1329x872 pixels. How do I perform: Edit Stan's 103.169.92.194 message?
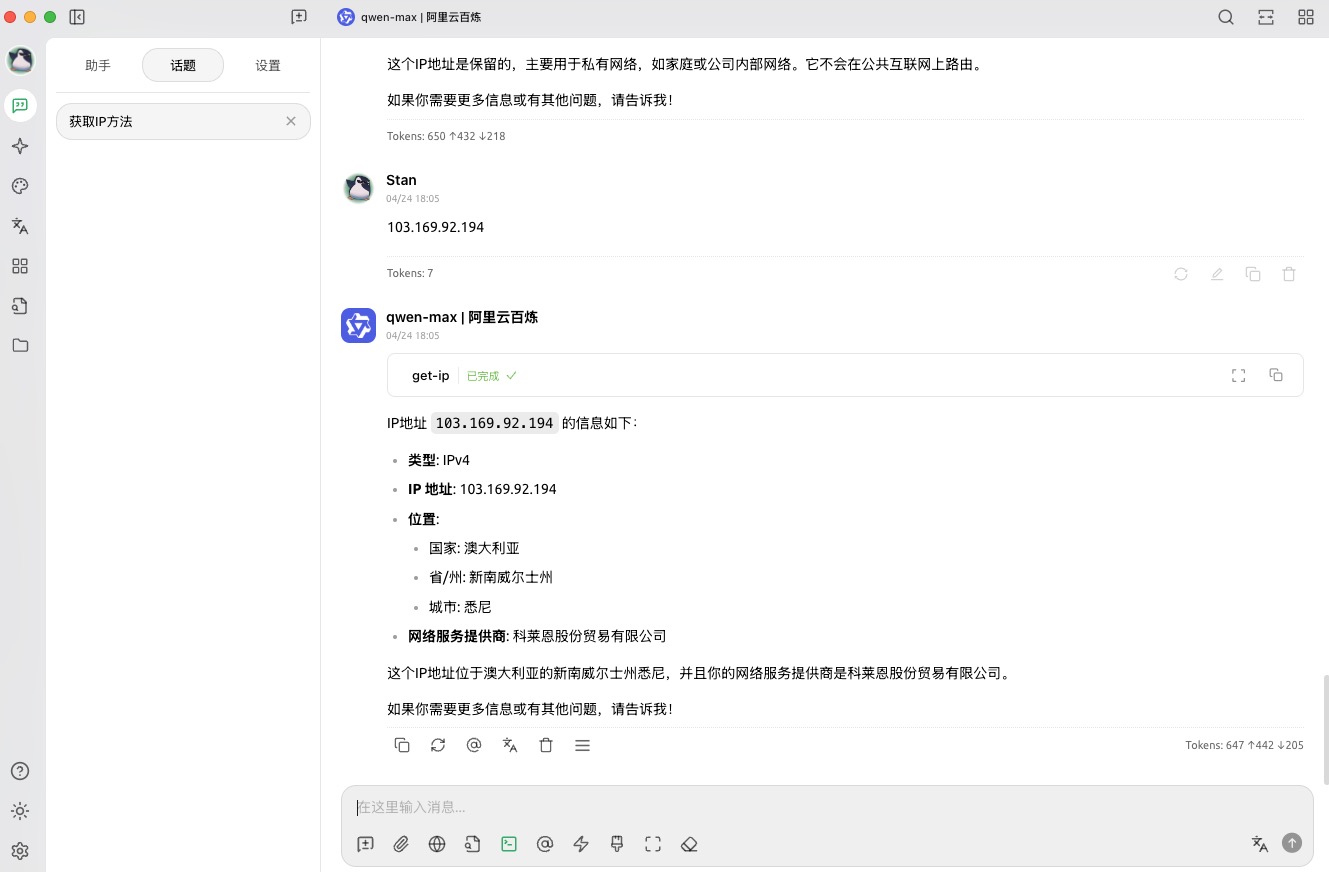click(1217, 273)
